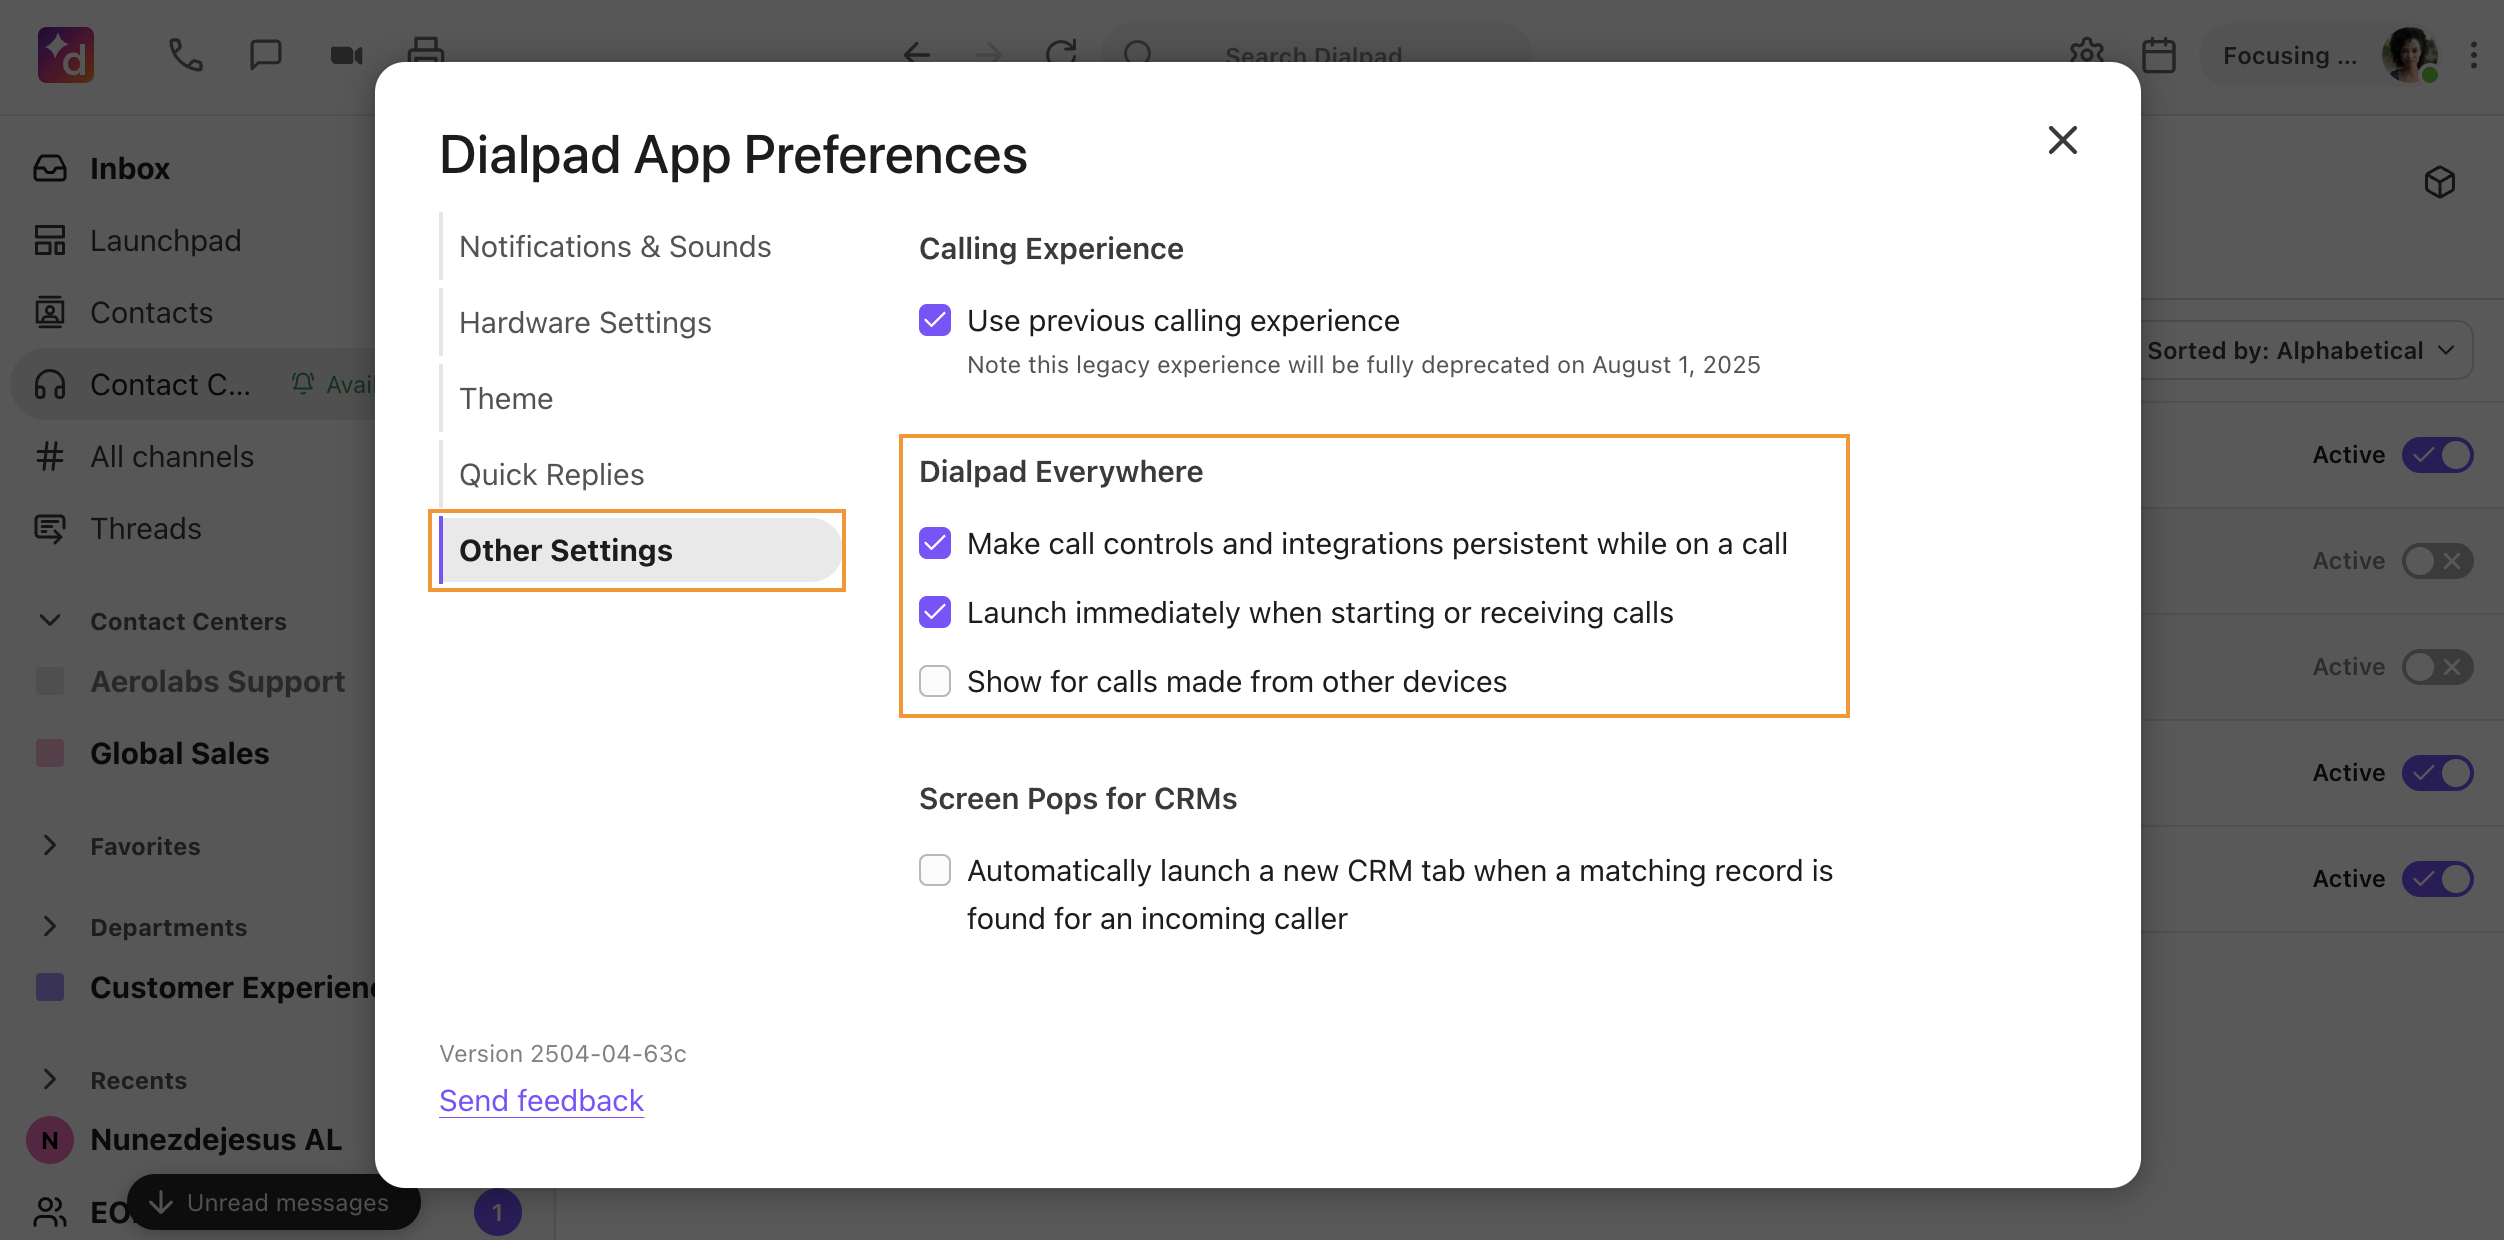The width and height of the screenshot is (2504, 1240).
Task: Click the back navigation arrow
Action: [x=917, y=54]
